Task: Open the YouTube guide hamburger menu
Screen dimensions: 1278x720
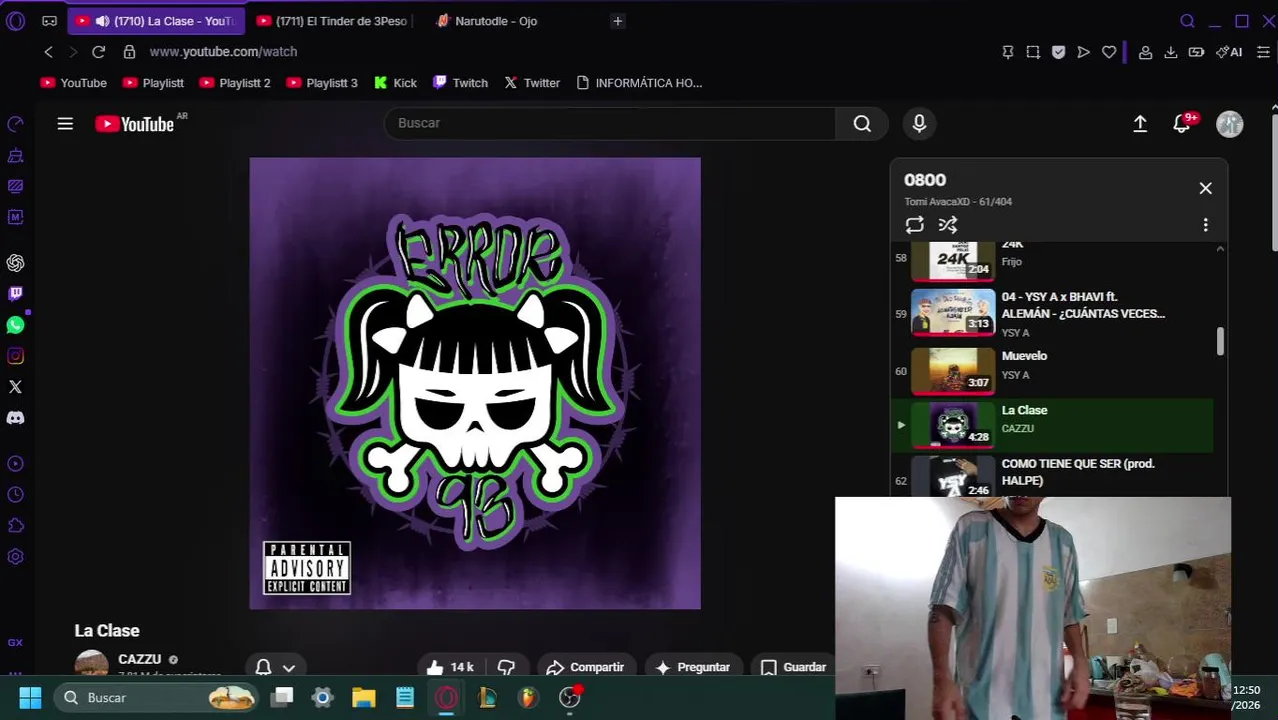Action: click(x=65, y=123)
